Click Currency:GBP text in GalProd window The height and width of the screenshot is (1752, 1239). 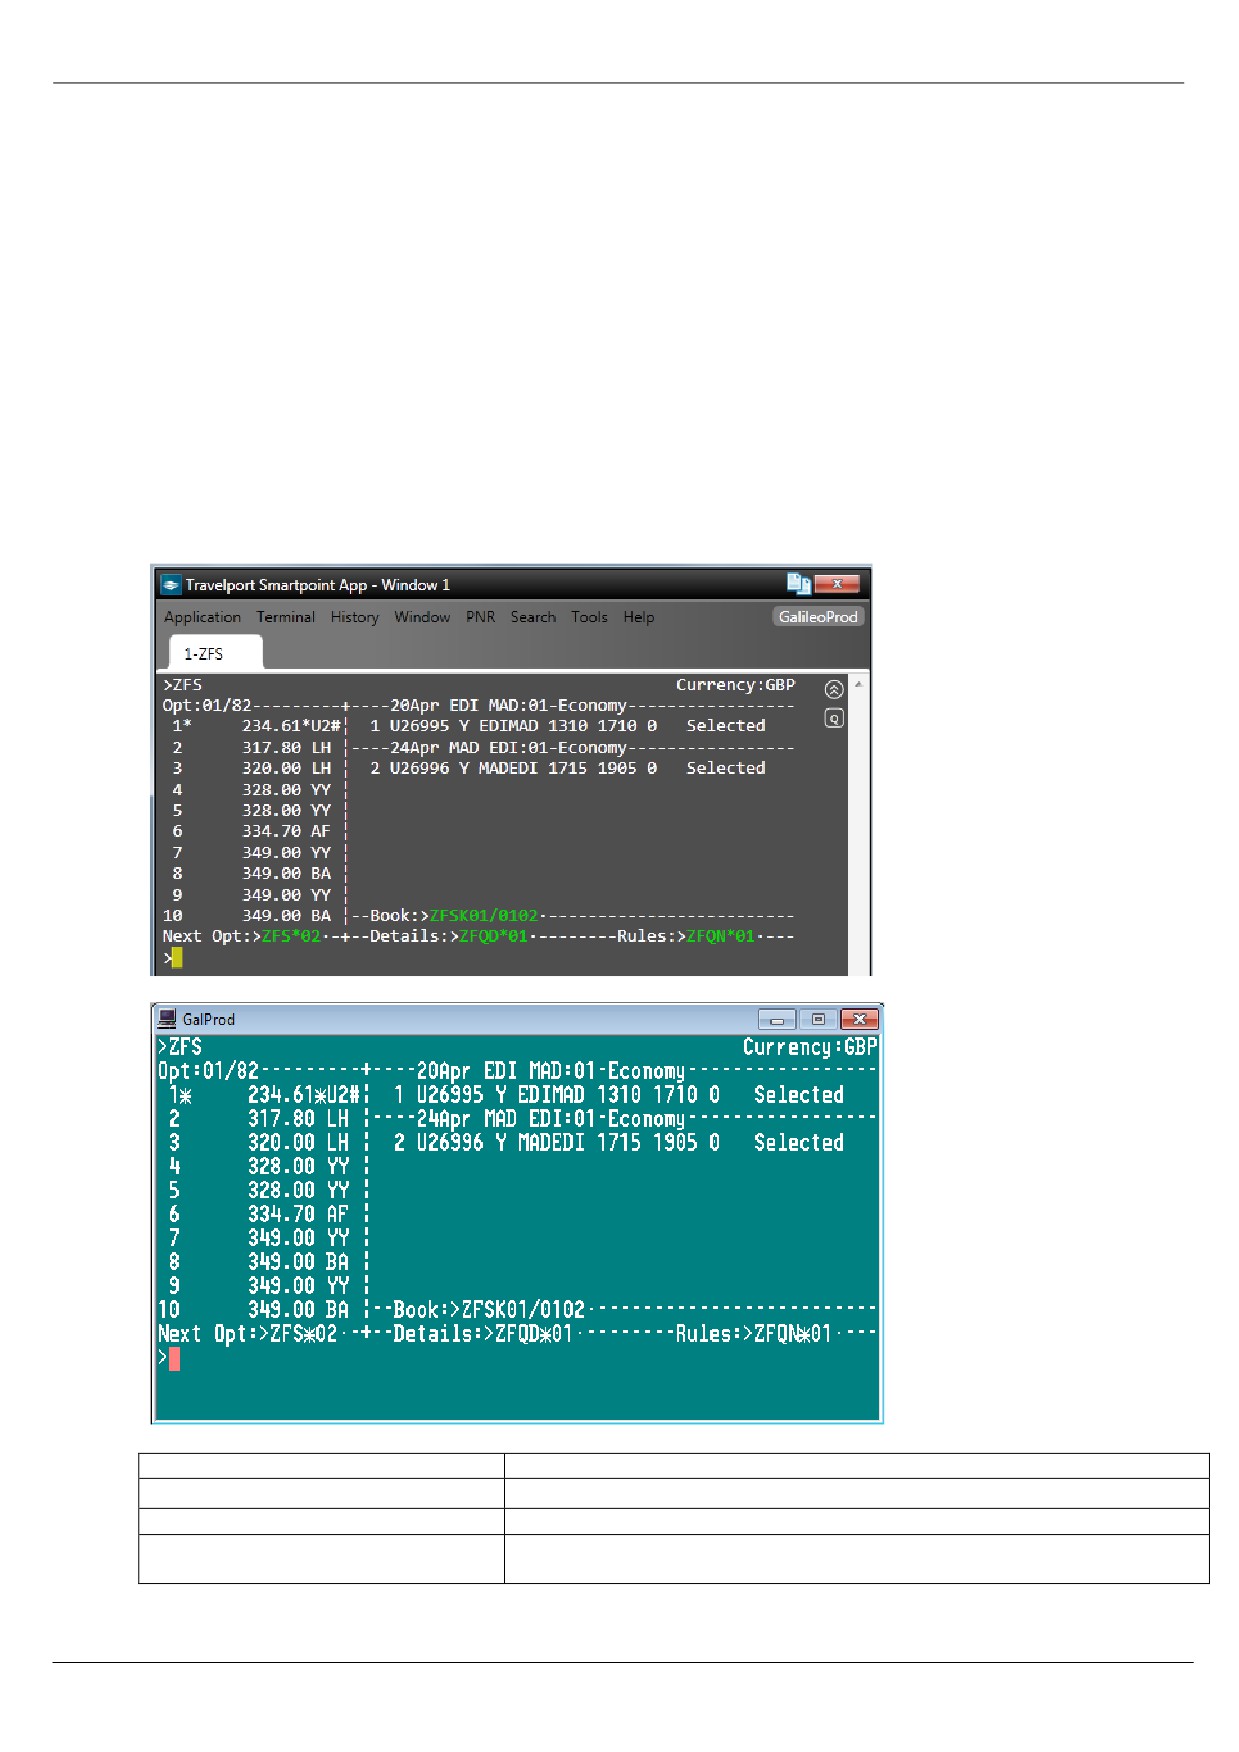coord(809,1047)
